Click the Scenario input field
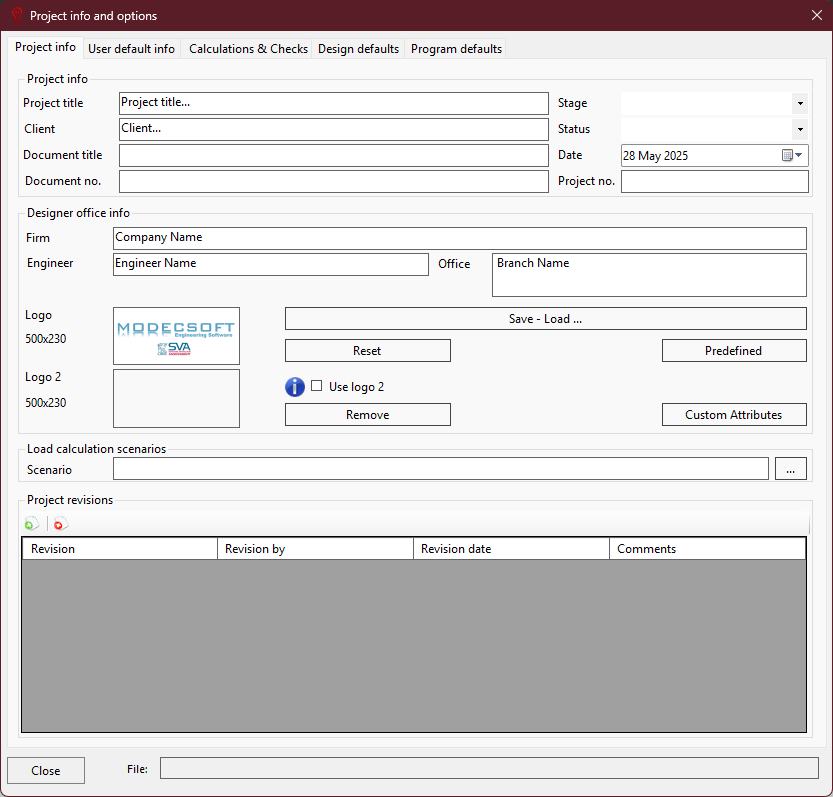The image size is (833, 797). point(440,469)
